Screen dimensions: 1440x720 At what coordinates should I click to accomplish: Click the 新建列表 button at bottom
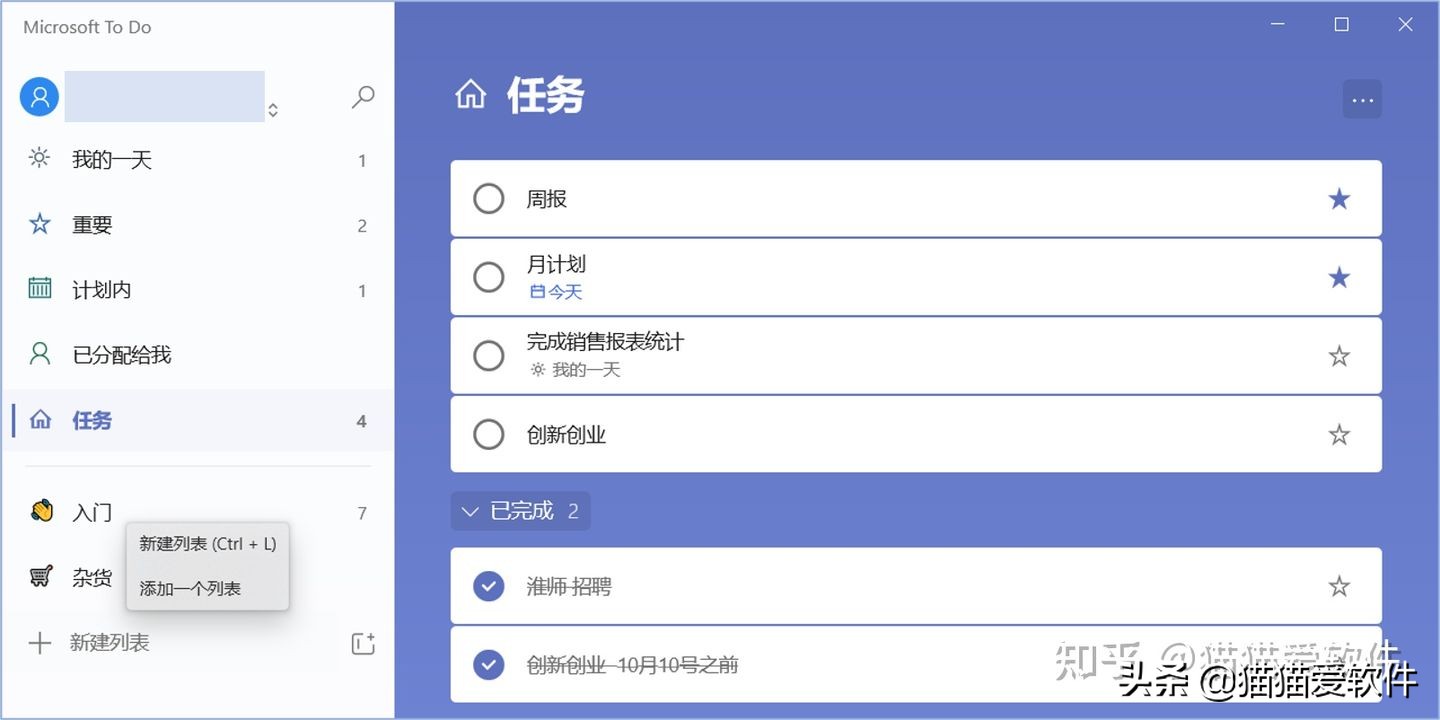pyautogui.click(x=109, y=642)
